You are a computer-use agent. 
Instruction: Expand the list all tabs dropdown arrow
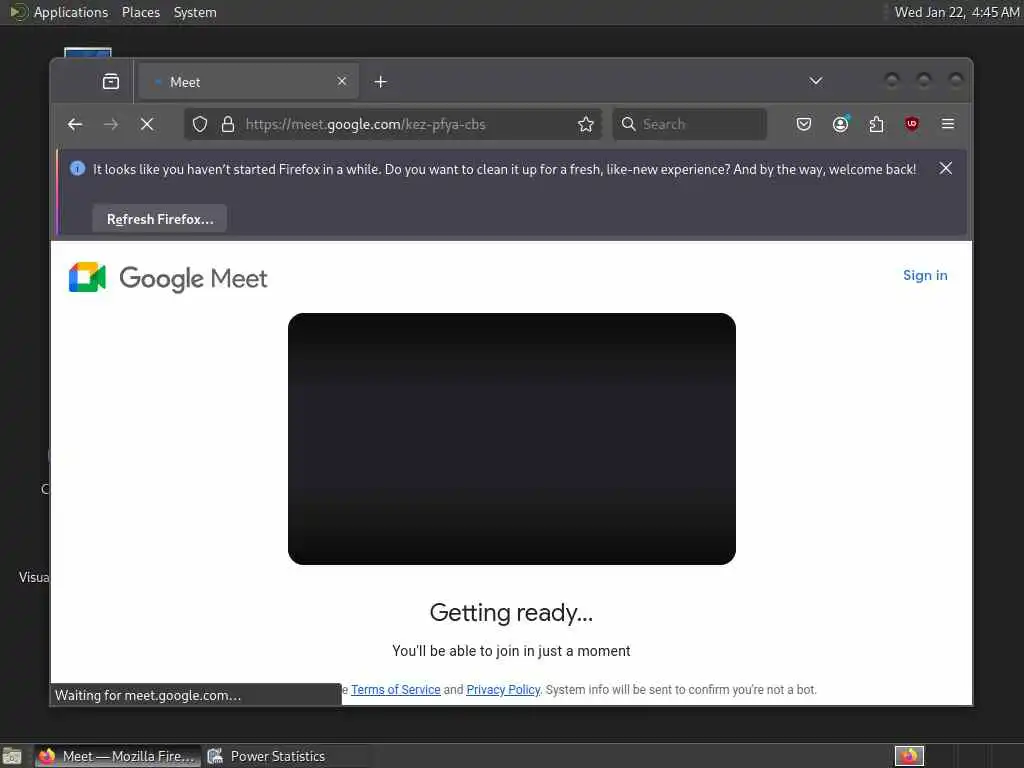coord(816,81)
